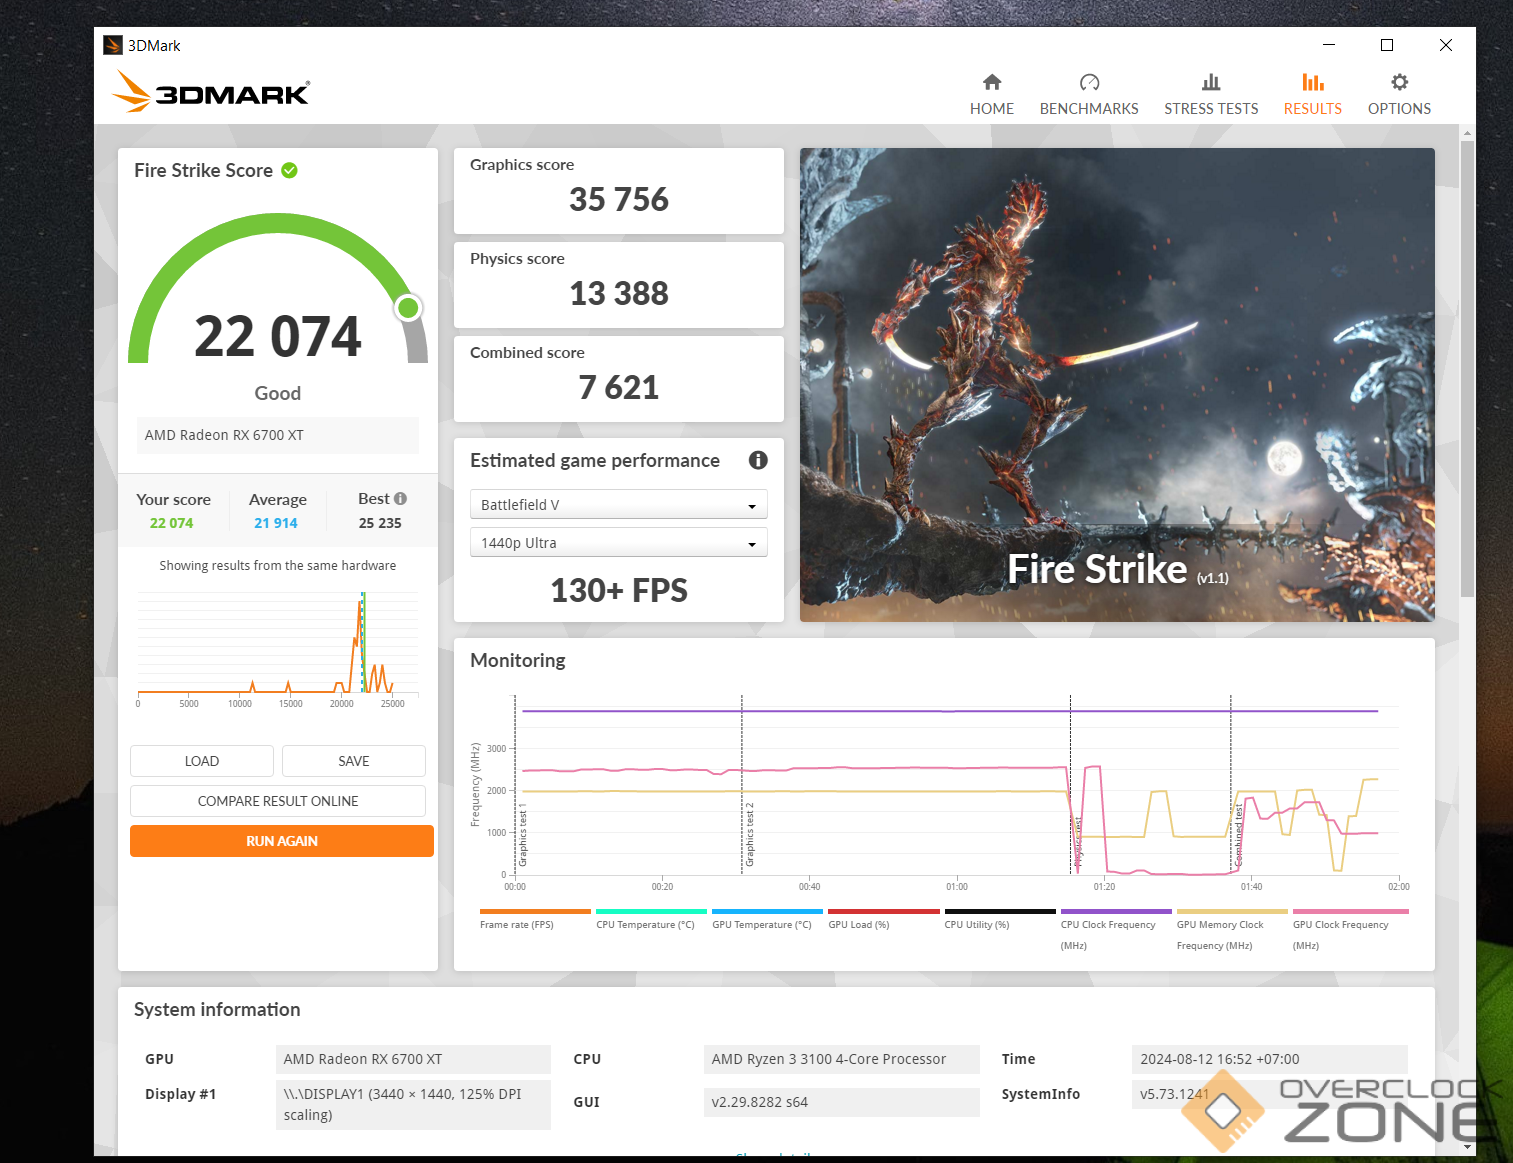
Task: Click the large 22 074 gauge score
Action: (x=278, y=336)
